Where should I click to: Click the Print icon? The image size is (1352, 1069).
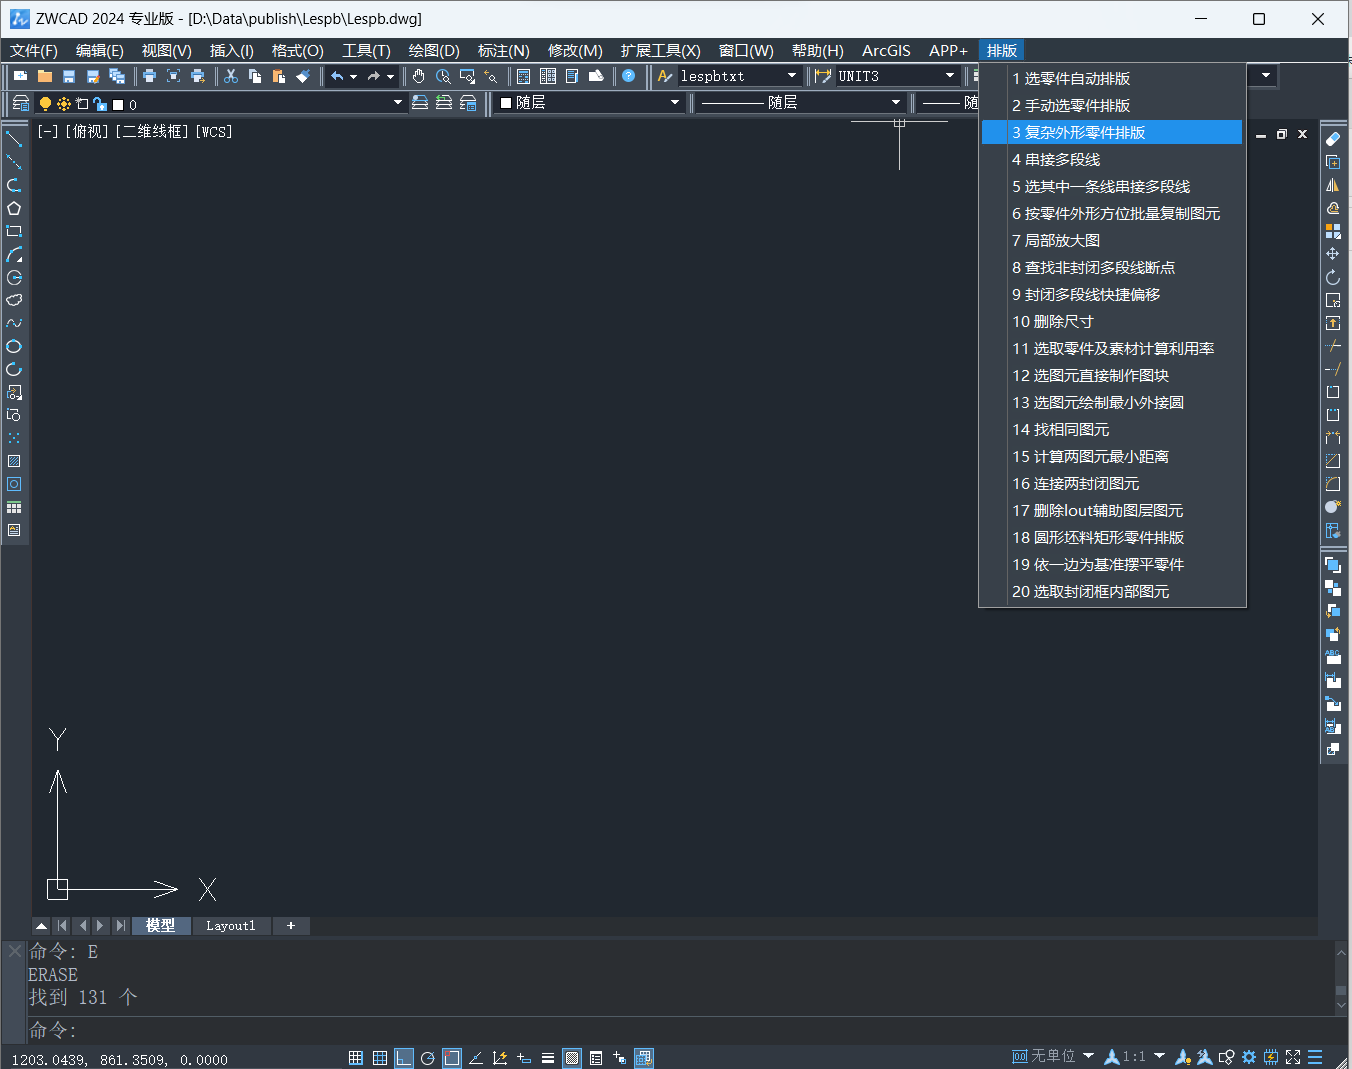pos(149,76)
